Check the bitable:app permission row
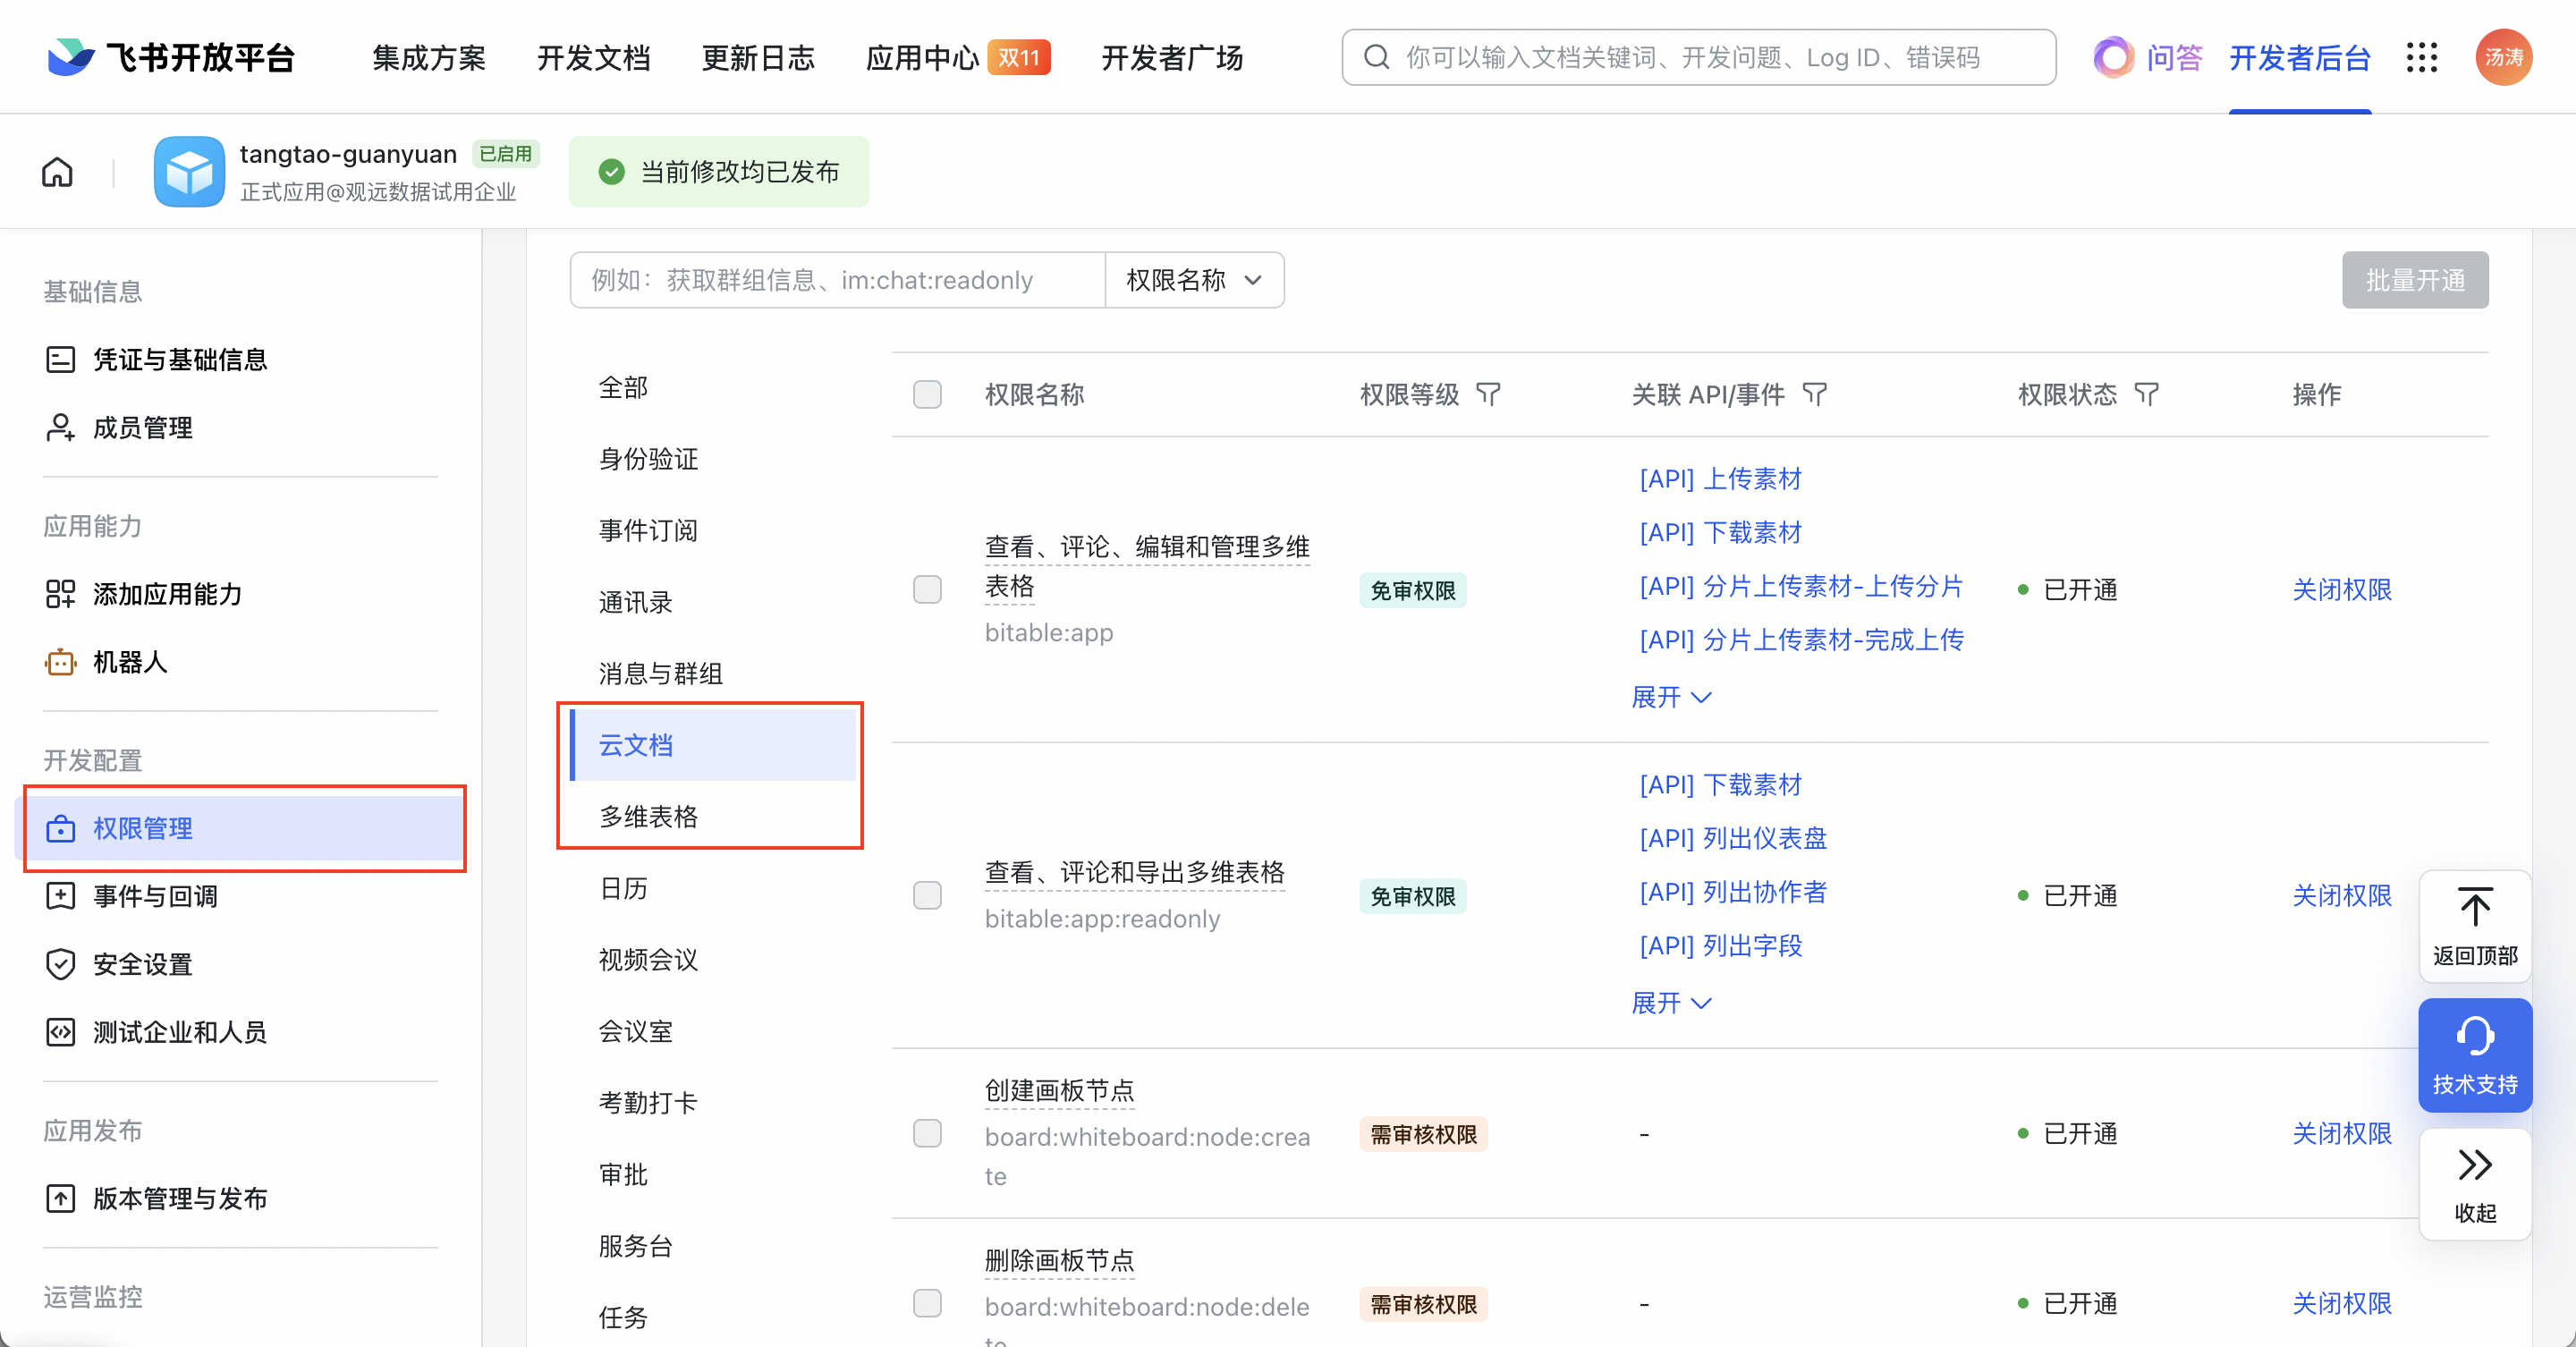This screenshot has width=2576, height=1347. click(x=927, y=589)
